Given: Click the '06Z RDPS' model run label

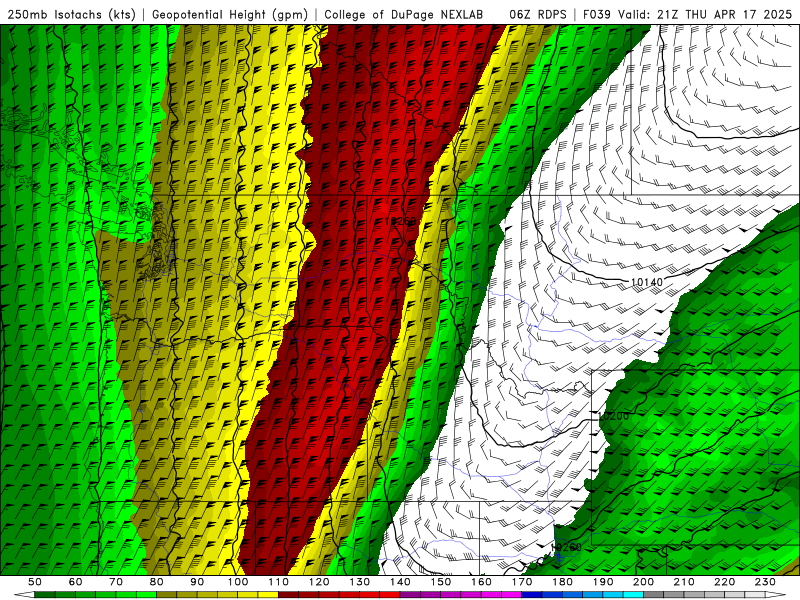Looking at the screenshot, I should tap(537, 14).
